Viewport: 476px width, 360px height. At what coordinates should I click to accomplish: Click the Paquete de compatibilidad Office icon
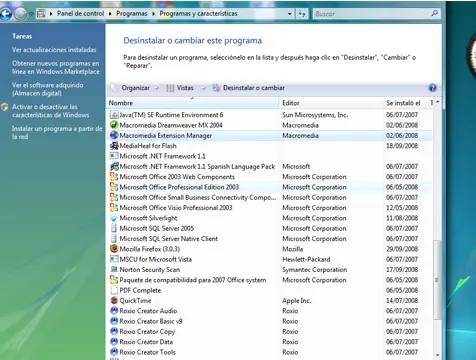114,280
